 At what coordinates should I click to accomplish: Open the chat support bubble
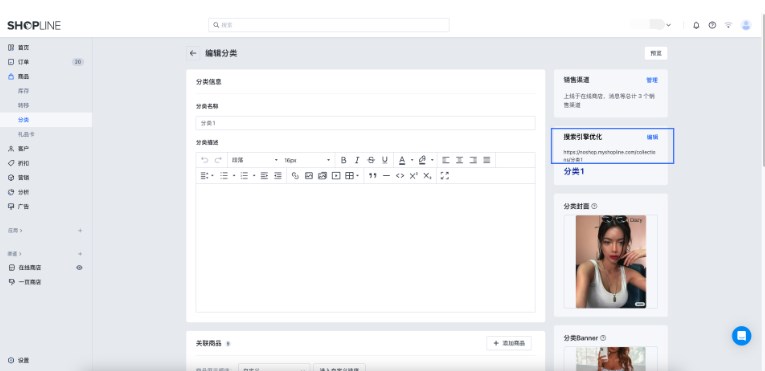(741, 336)
